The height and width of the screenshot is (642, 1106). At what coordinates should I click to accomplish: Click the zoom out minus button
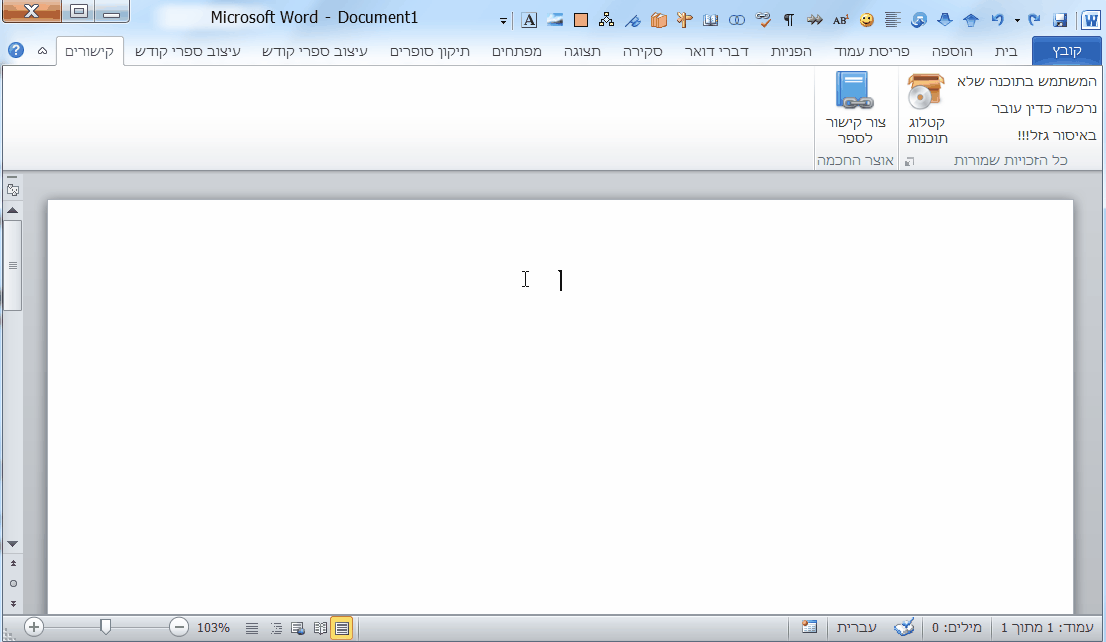click(179, 626)
